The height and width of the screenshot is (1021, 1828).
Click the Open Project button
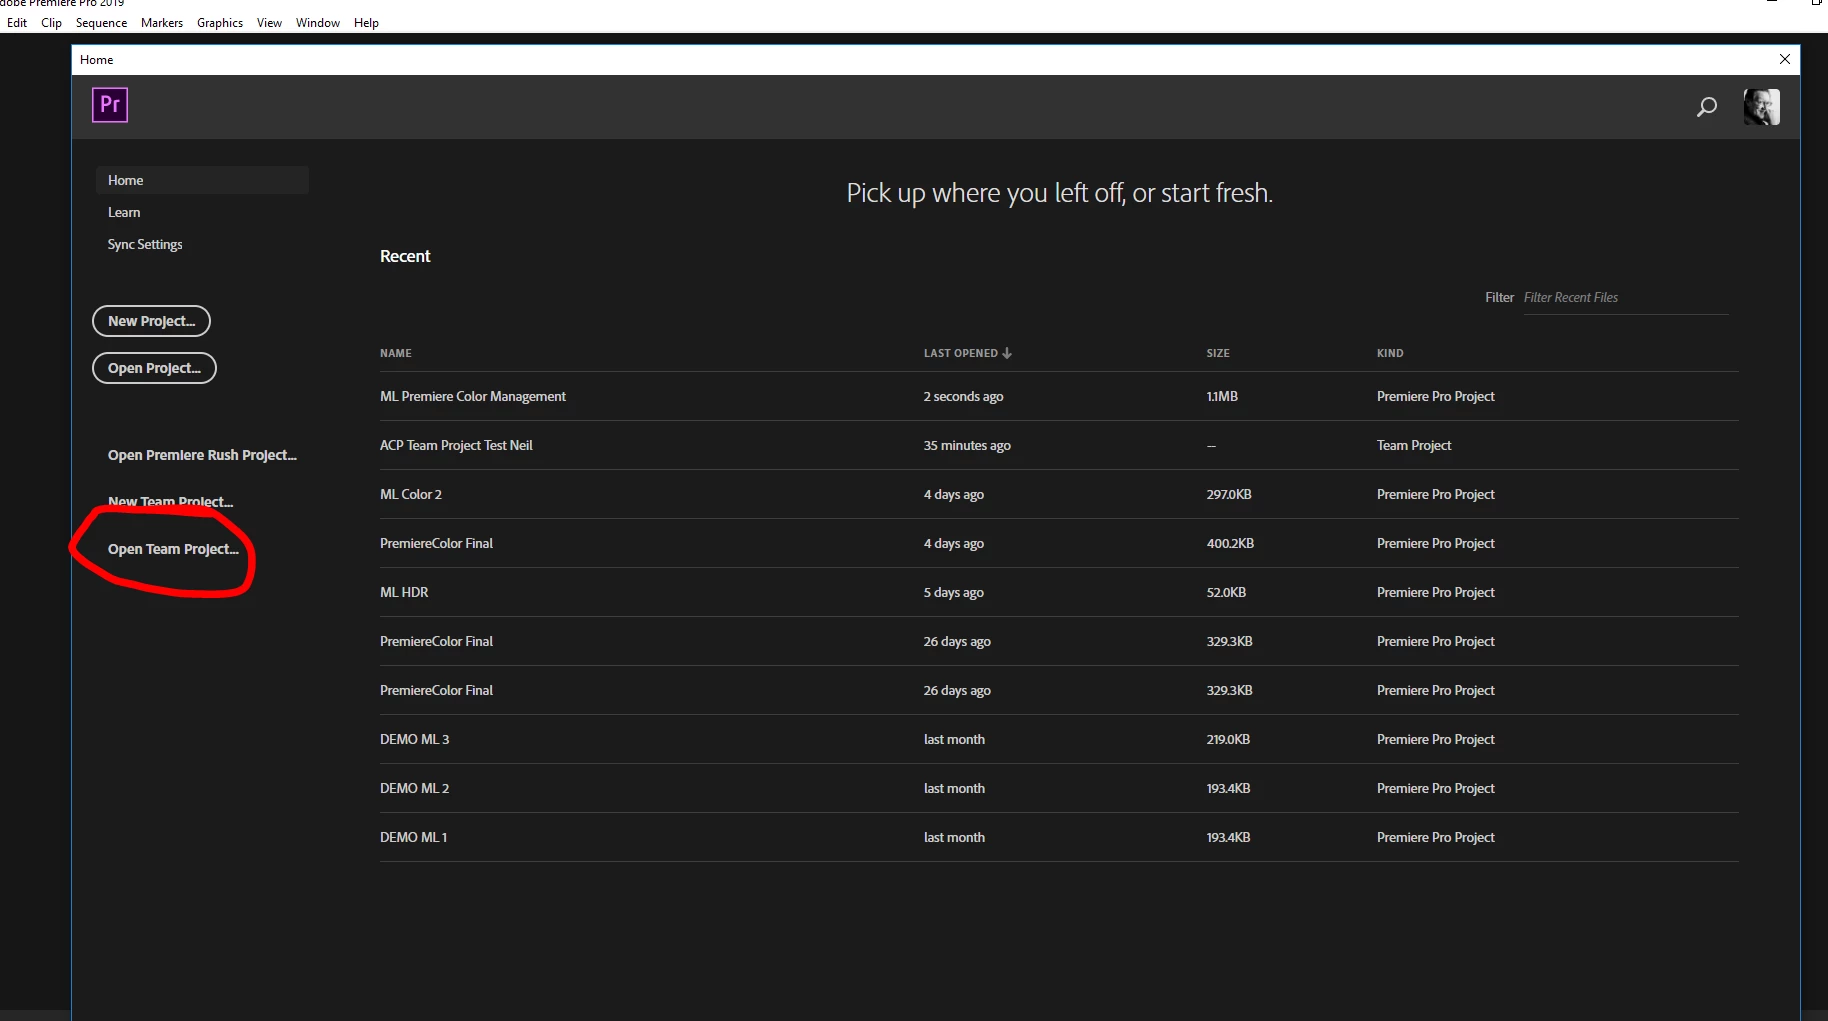pos(154,368)
